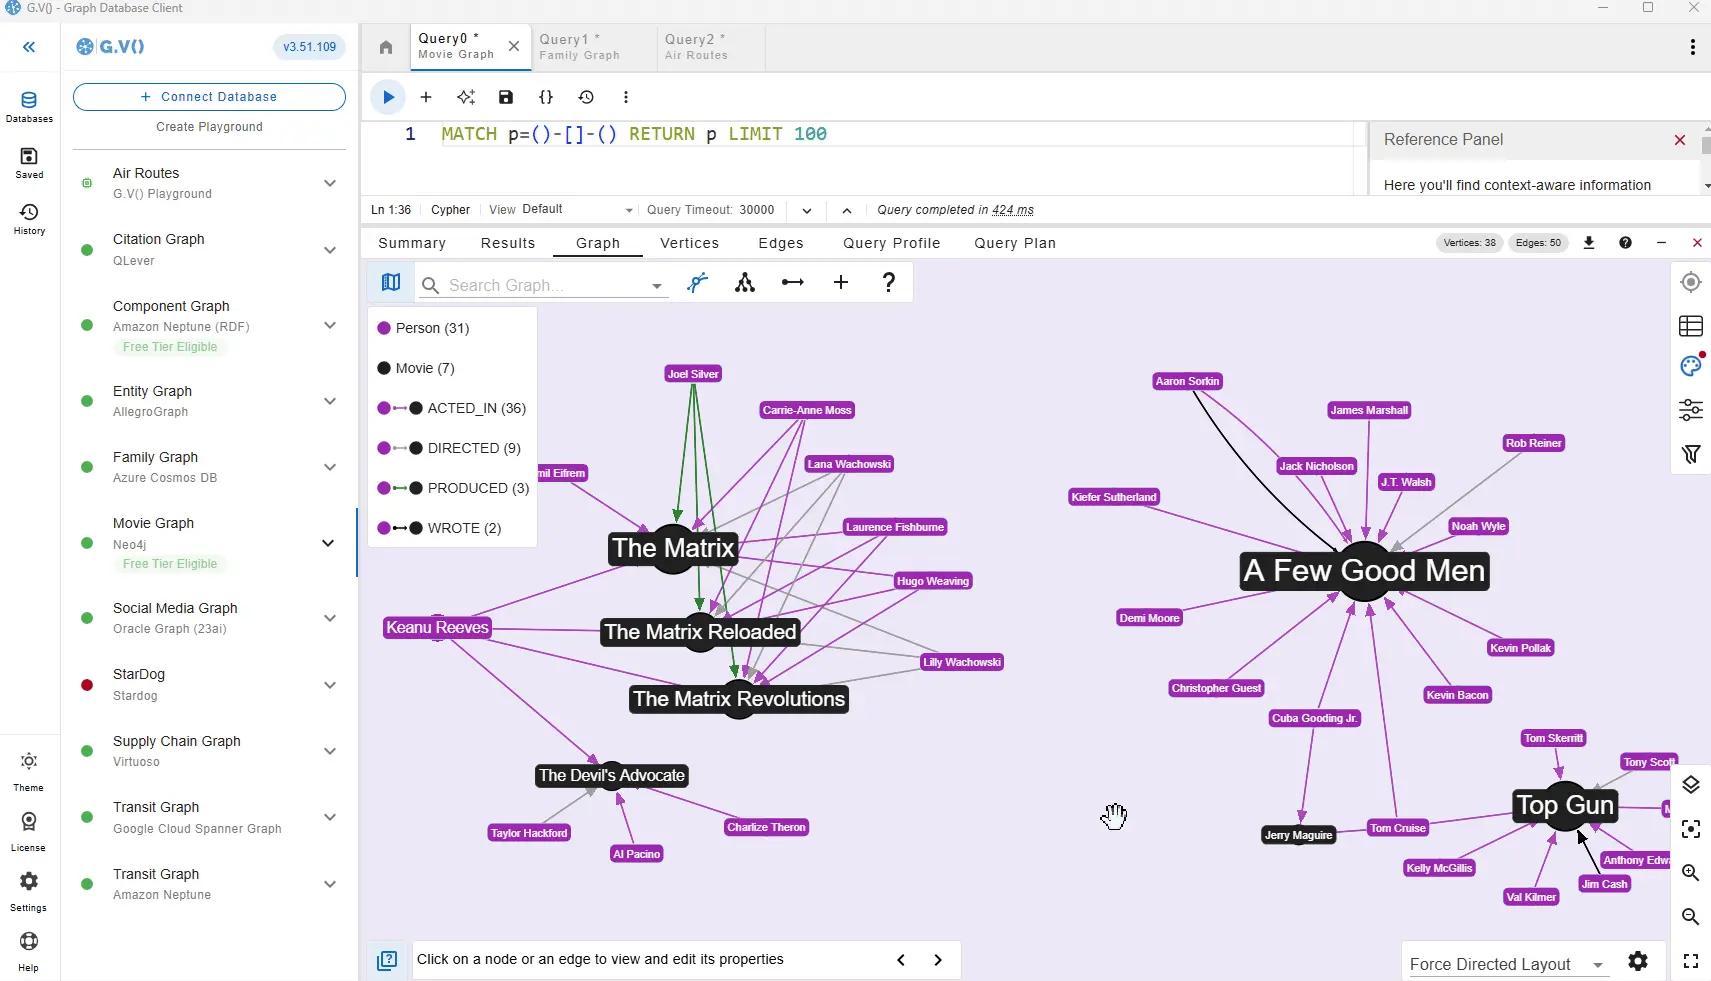The height and width of the screenshot is (981, 1711).
Task: Format query with curly braces icon
Action: point(546,97)
